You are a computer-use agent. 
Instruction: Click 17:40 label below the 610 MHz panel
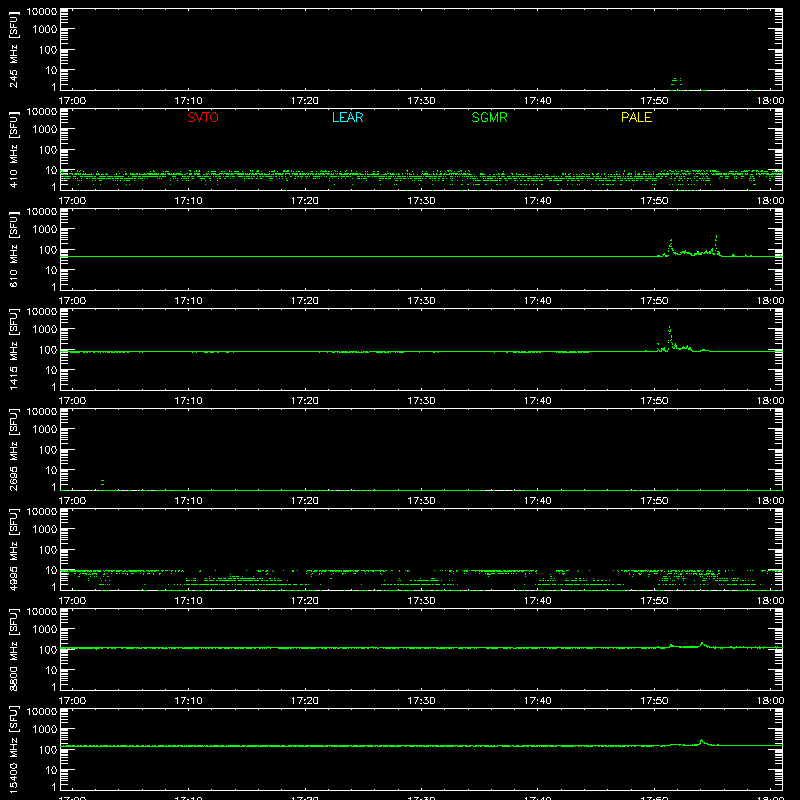[x=537, y=301]
